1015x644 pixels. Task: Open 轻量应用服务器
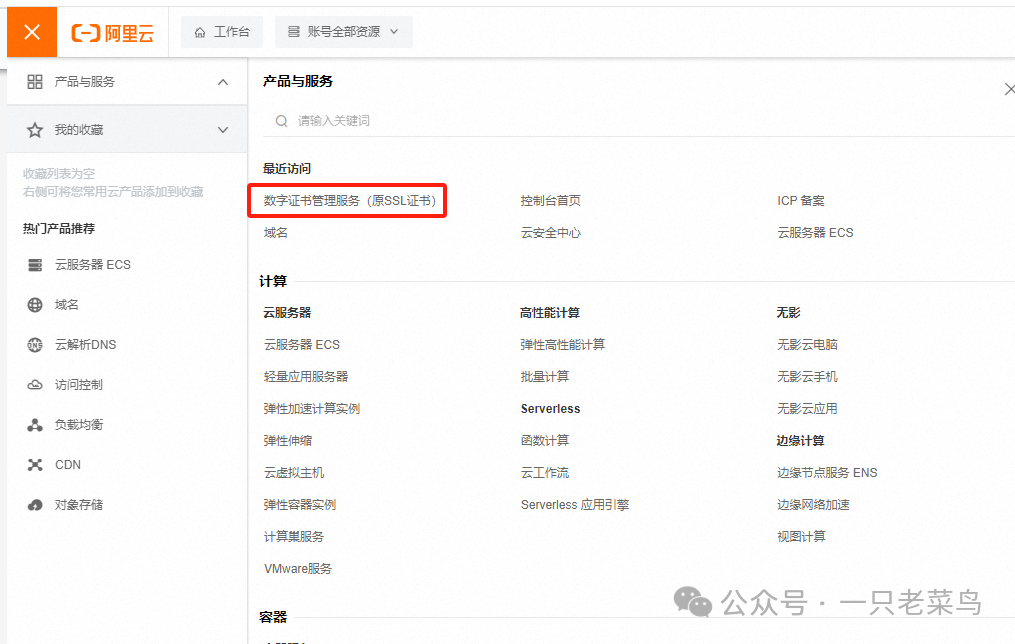click(306, 377)
